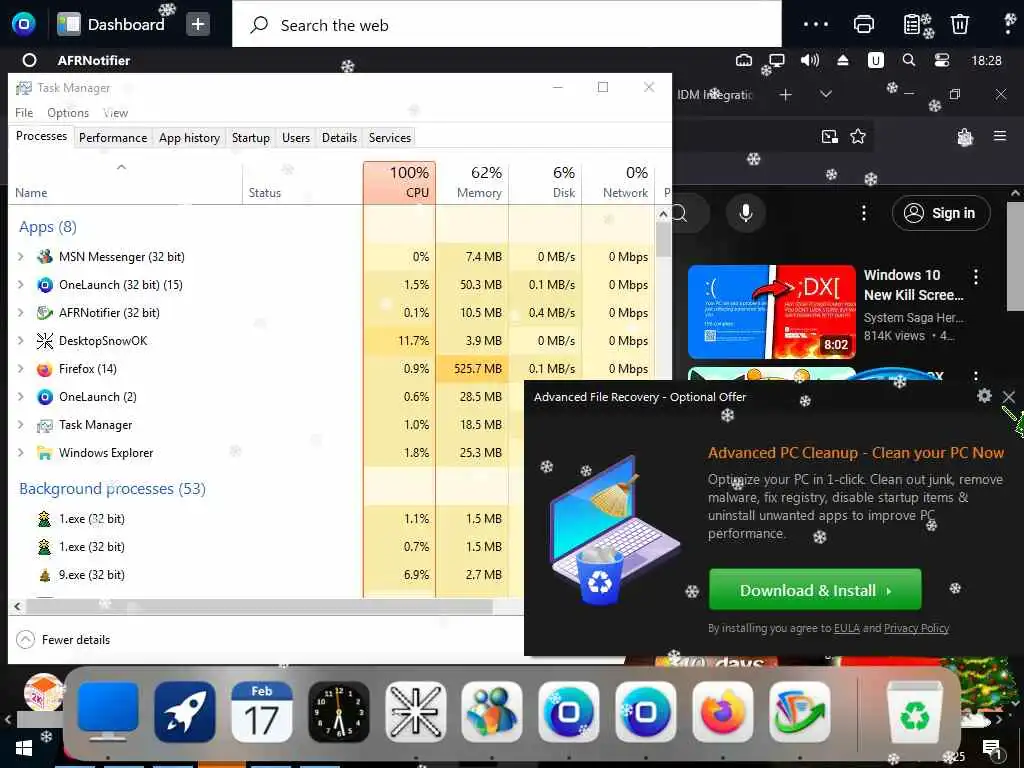Close the Advanced File Recovery offer popup
This screenshot has width=1024, height=768.
(x=1009, y=396)
